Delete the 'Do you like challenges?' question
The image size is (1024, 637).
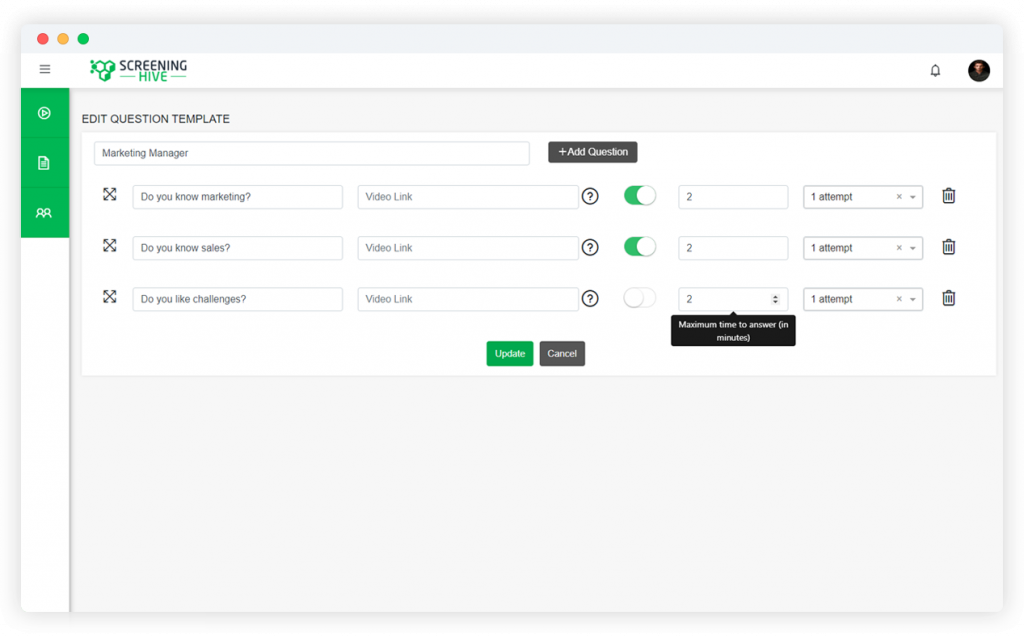[x=948, y=298]
